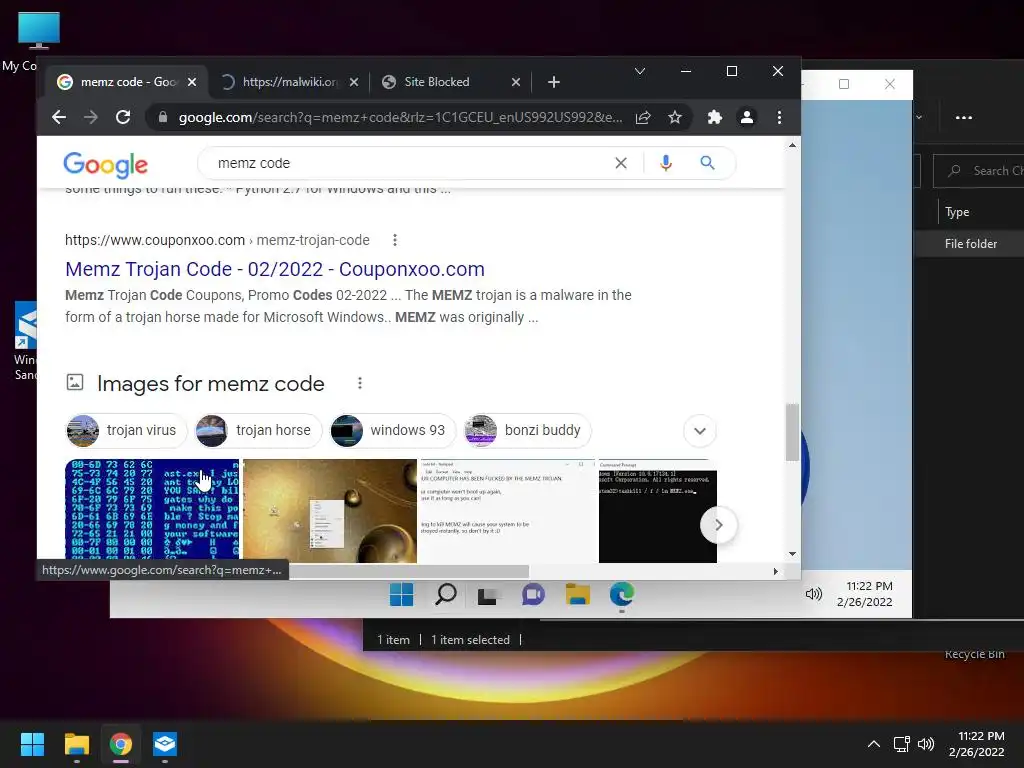
Task: Open sandbox Chat icon
Action: pos(534,594)
